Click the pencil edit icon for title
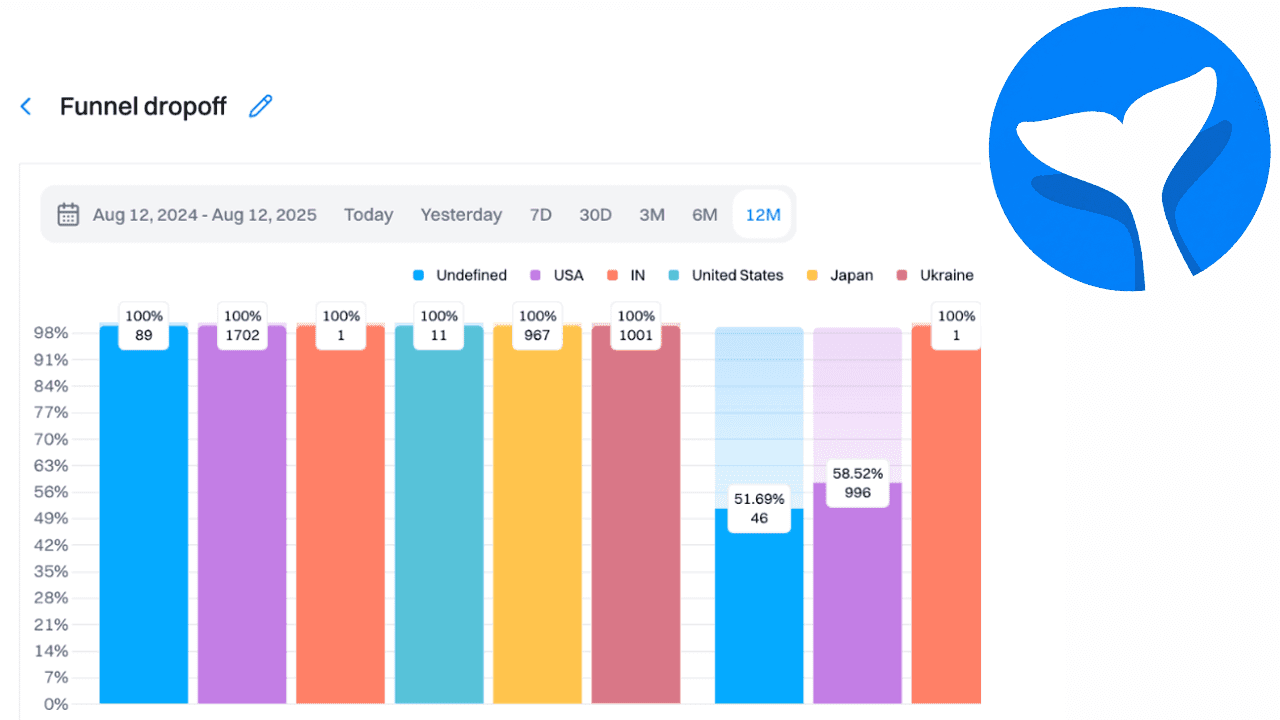Viewport: 1280px width, 720px height. (x=260, y=106)
